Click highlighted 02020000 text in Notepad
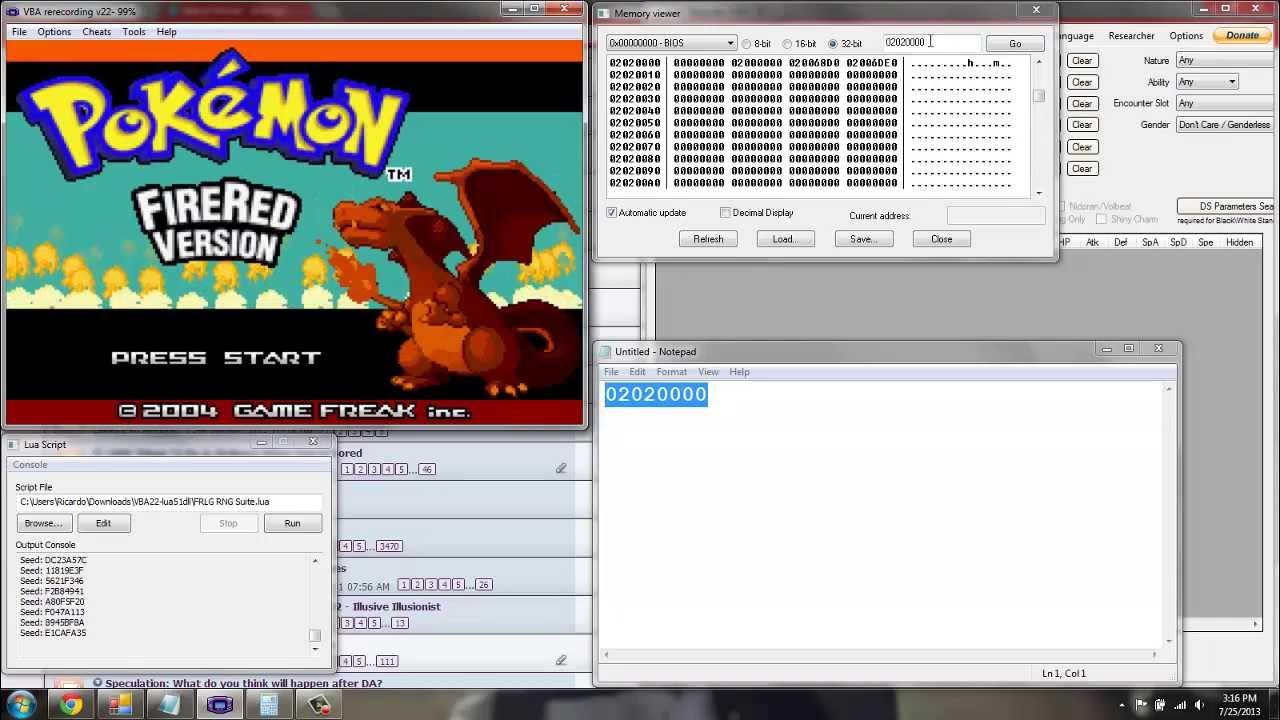The image size is (1280, 720). (x=656, y=394)
